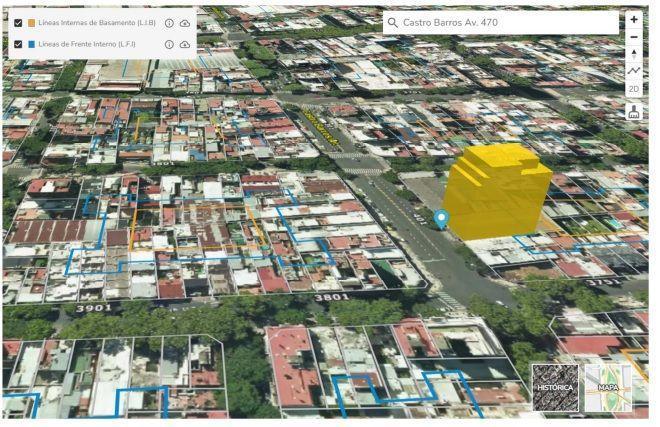This screenshot has height=427, width=660.
Task: Click the blue location pin marker
Action: click(441, 219)
